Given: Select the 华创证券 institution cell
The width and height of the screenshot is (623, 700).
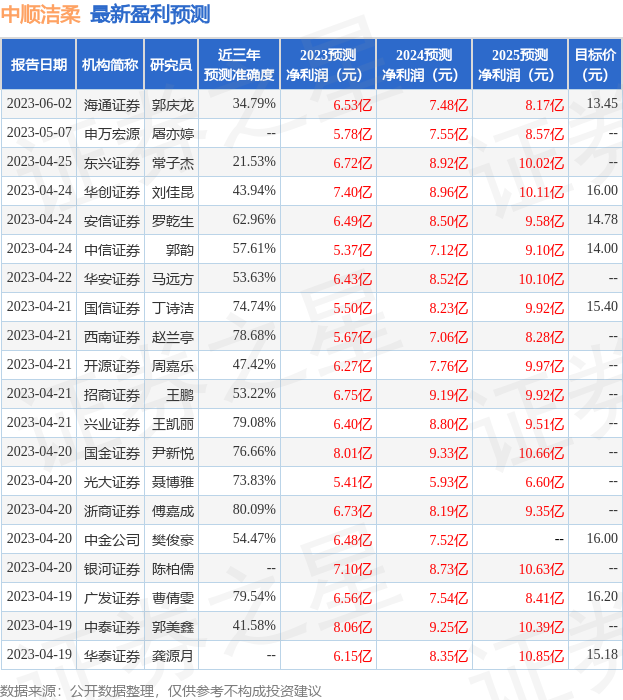Looking at the screenshot, I should 112,192.
